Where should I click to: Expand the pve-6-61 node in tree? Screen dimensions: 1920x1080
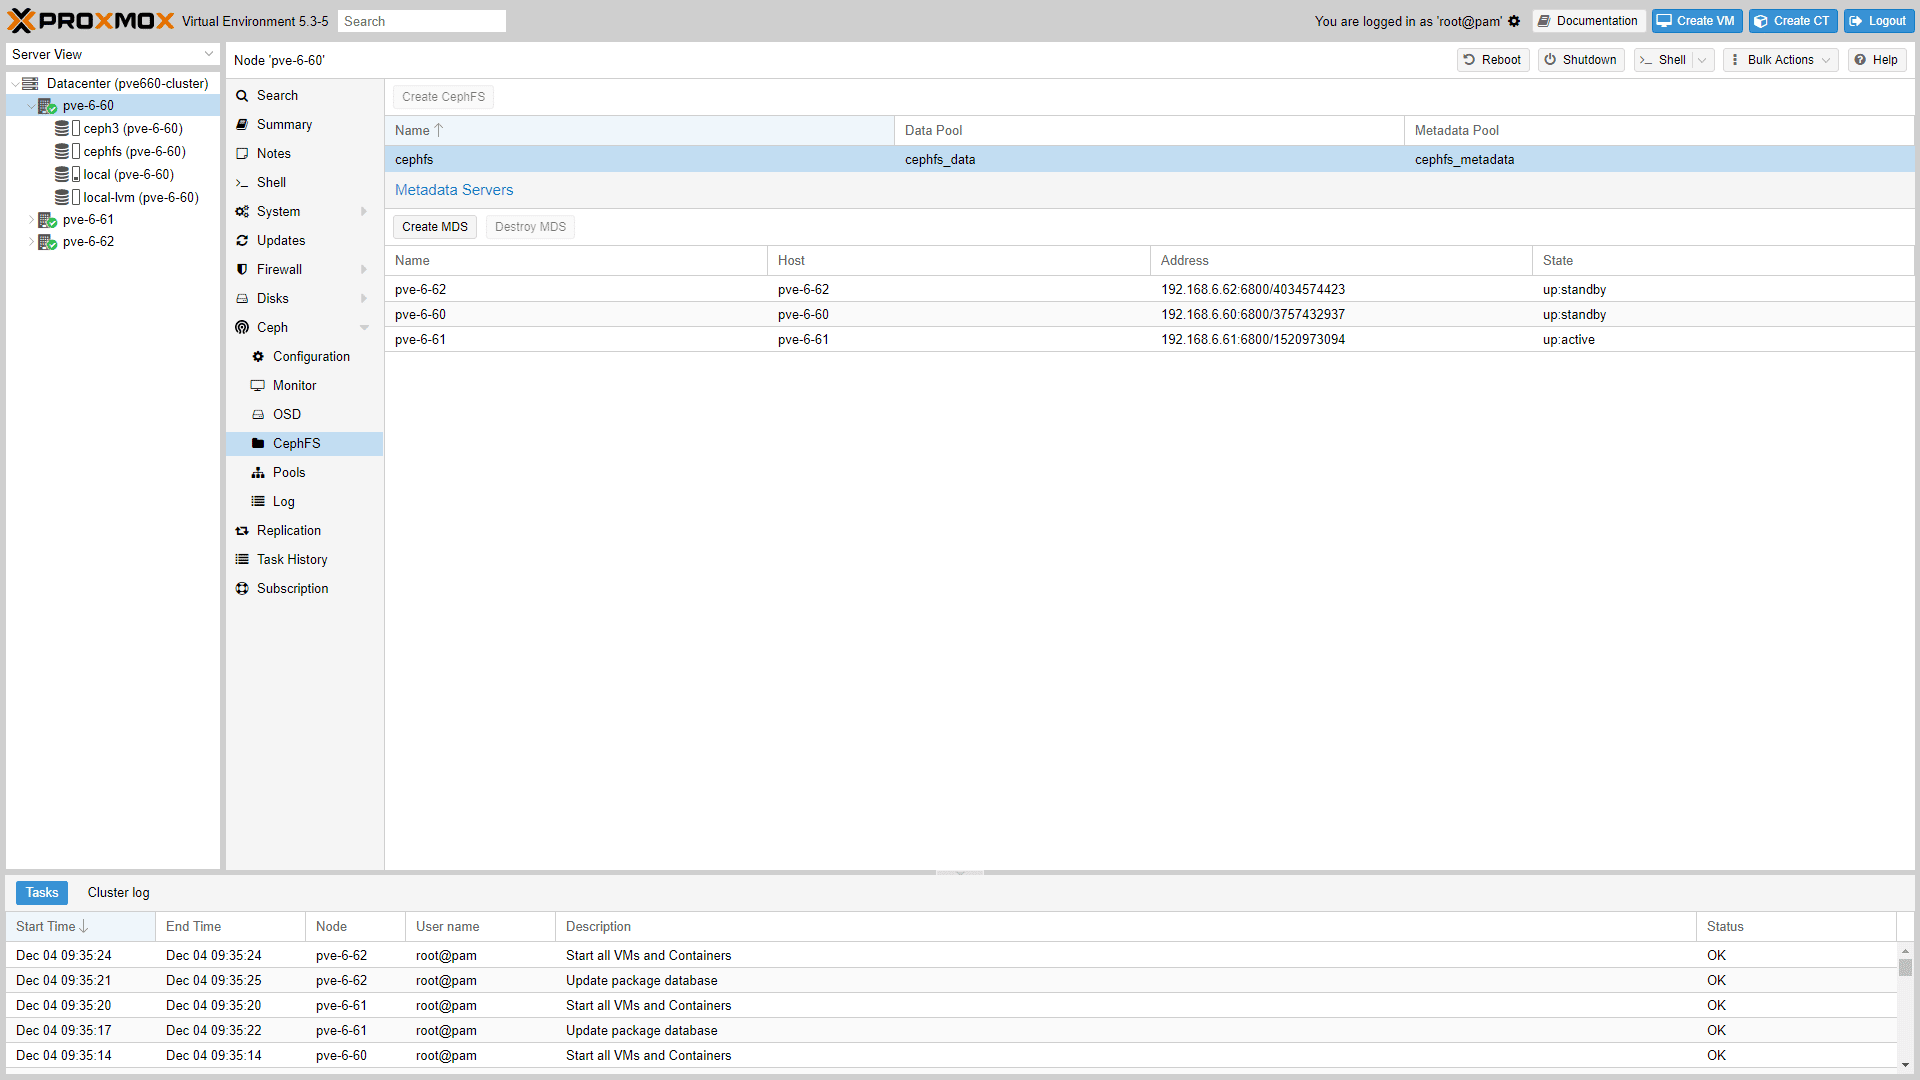(31, 219)
